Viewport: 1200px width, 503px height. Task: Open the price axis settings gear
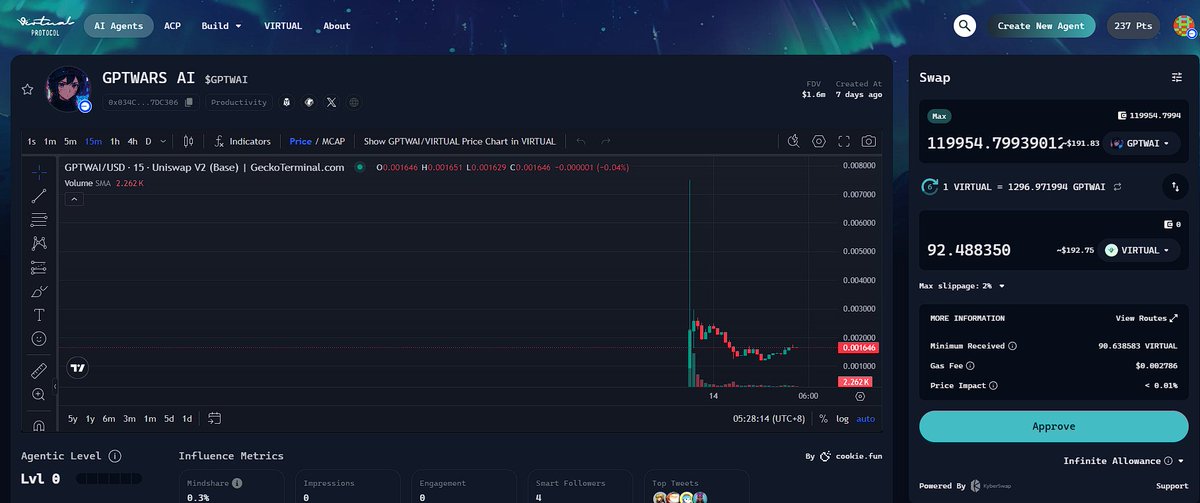tap(860, 396)
